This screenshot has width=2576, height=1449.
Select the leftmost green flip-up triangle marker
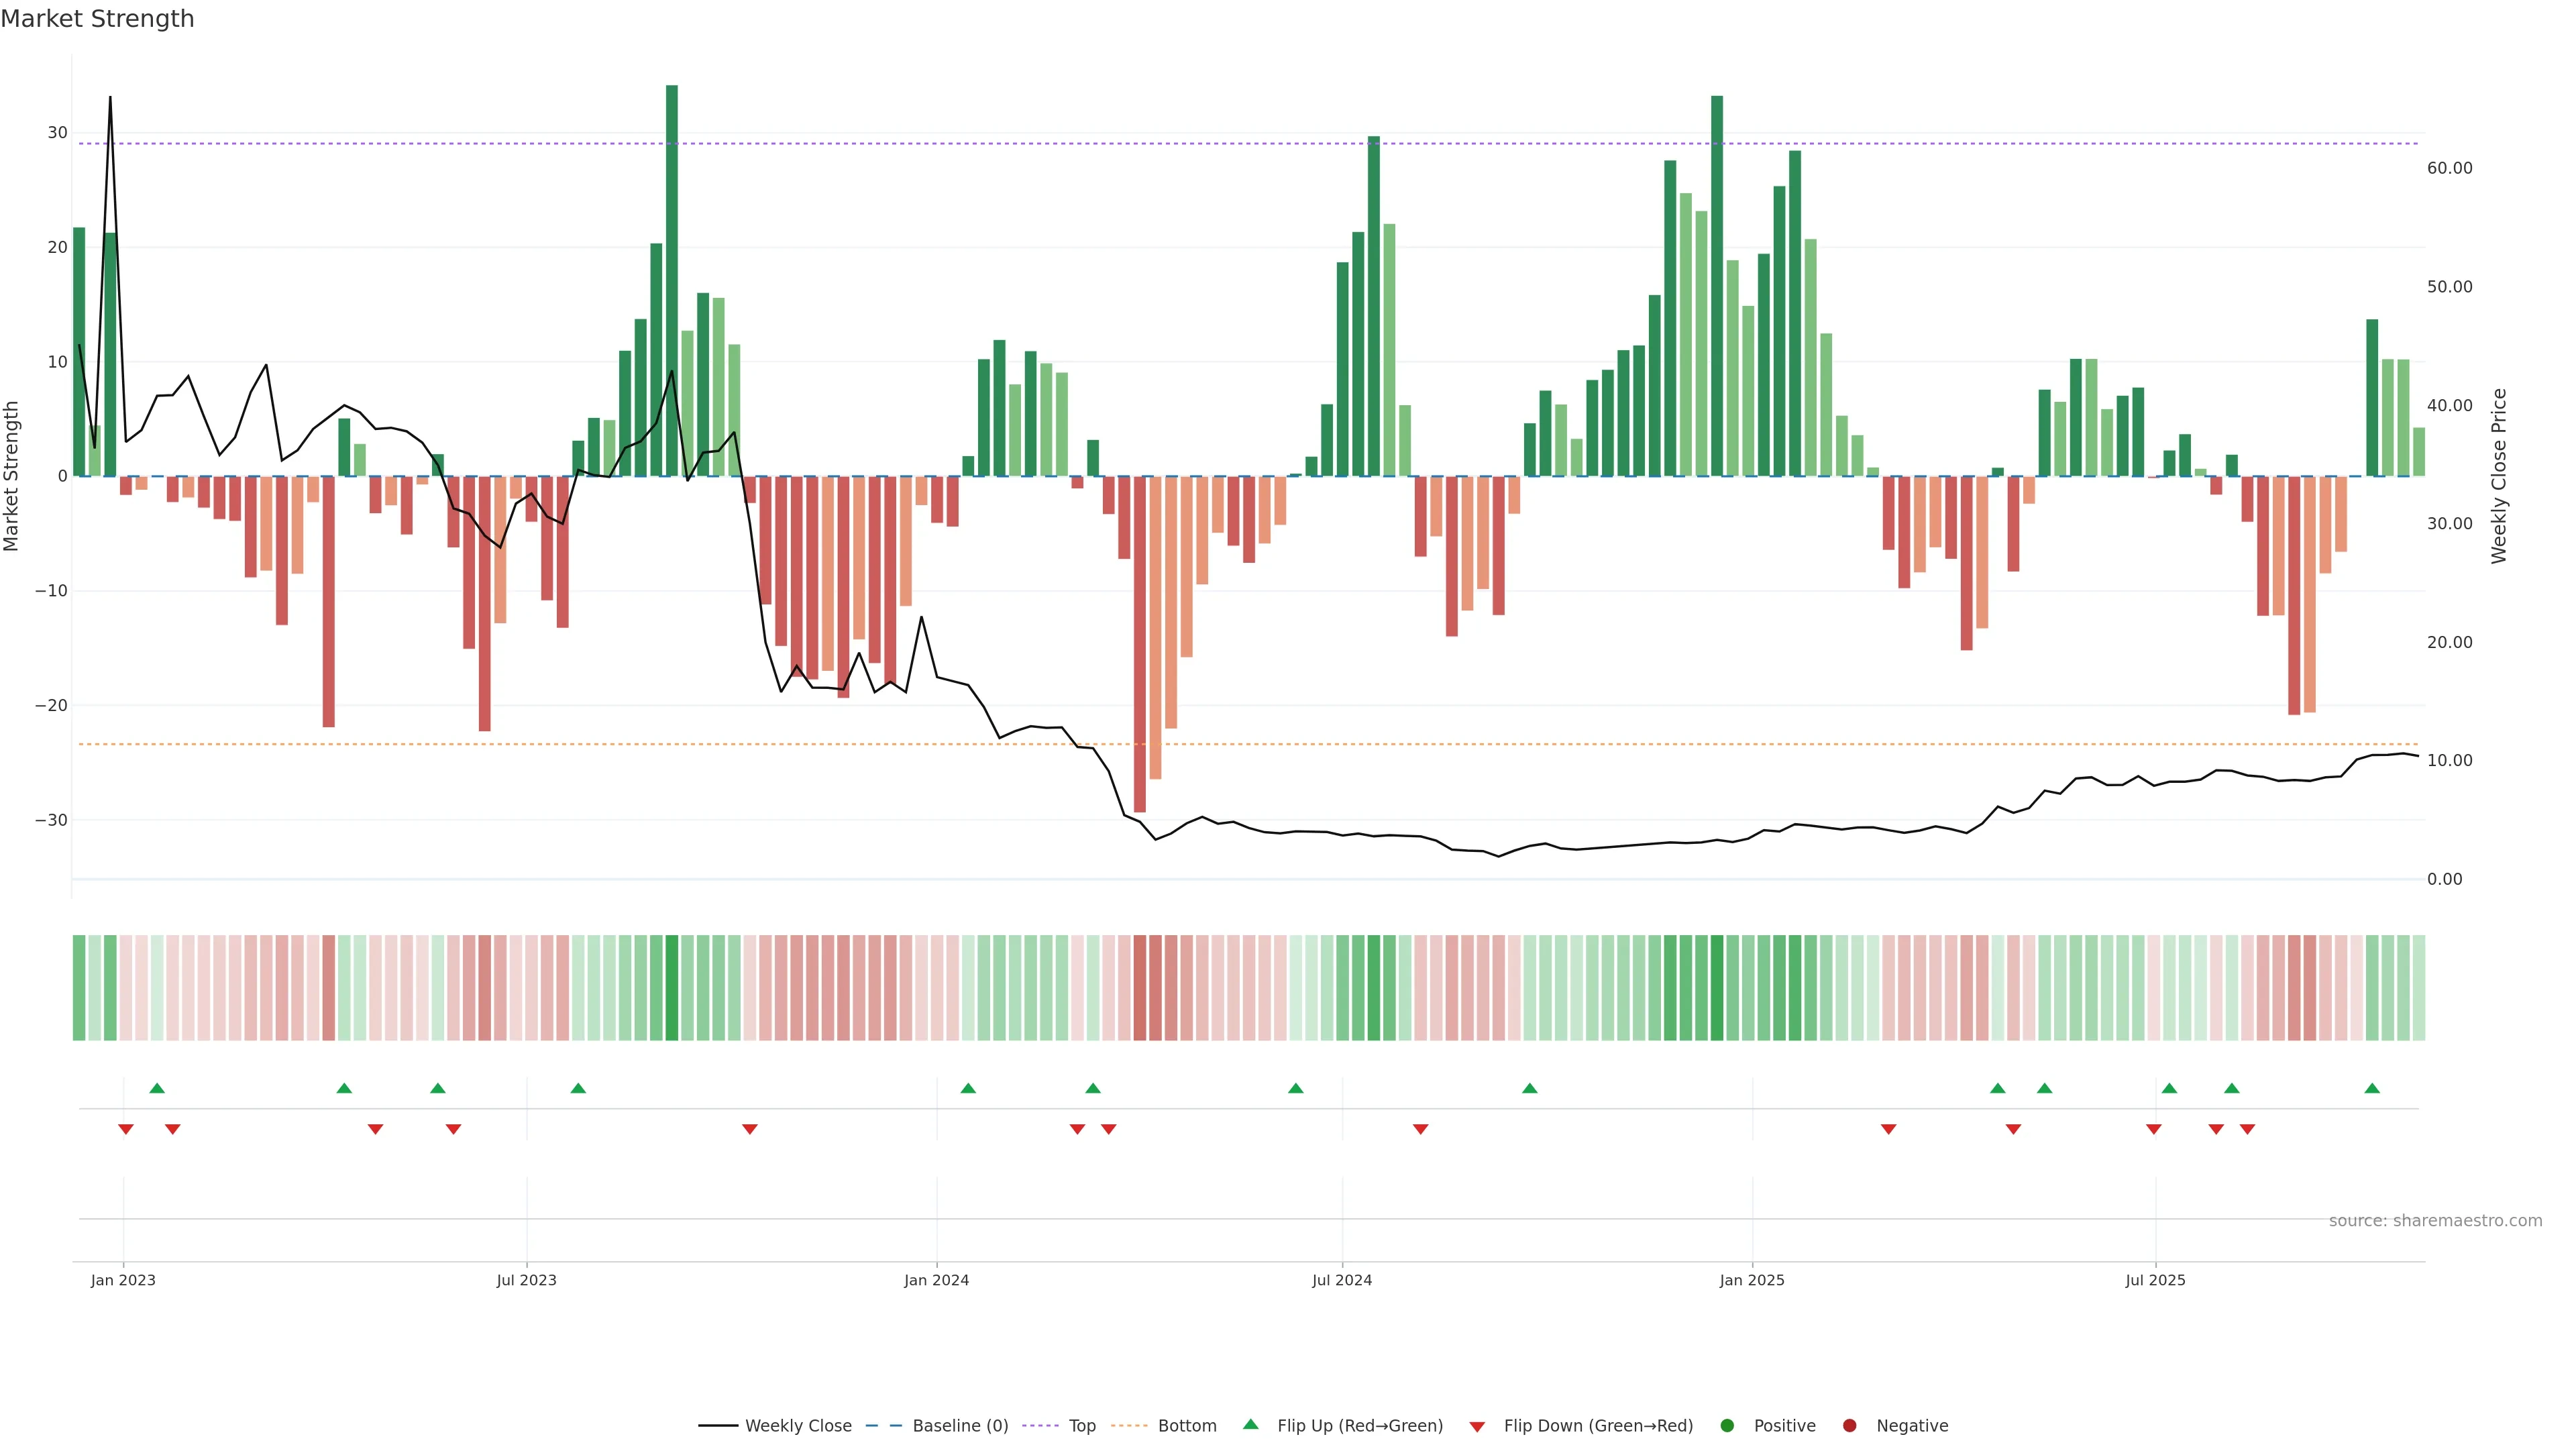tap(157, 1088)
